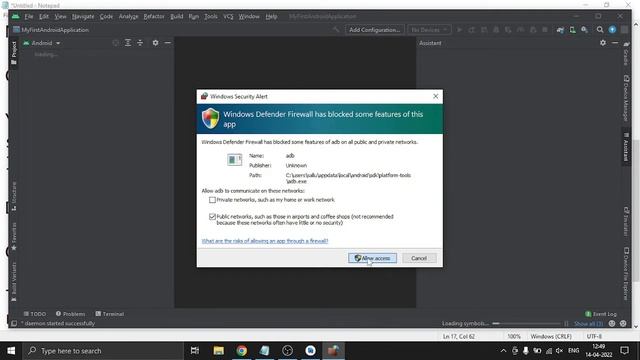Open the Run menu
The height and width of the screenshot is (360, 640).
(x=193, y=16)
